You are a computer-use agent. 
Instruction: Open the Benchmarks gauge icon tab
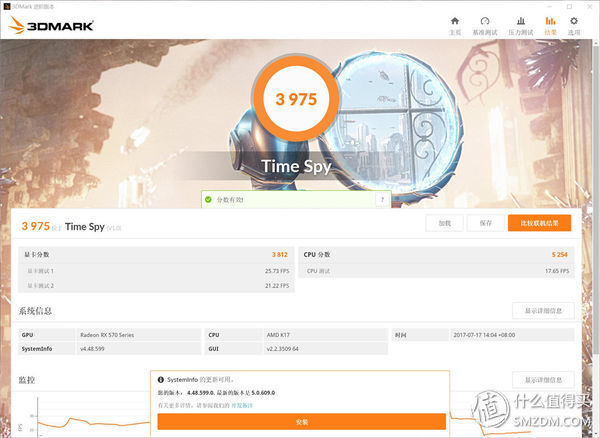point(485,26)
